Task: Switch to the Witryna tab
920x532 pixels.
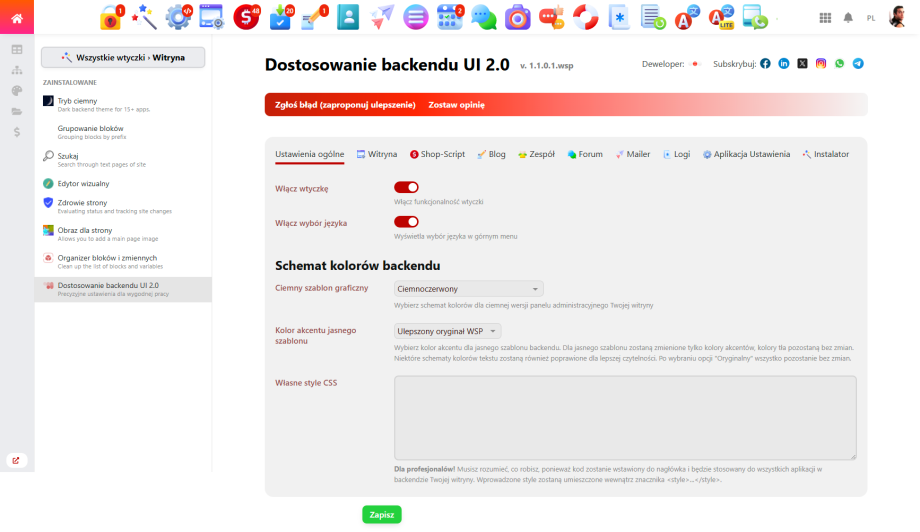Action: 377,154
